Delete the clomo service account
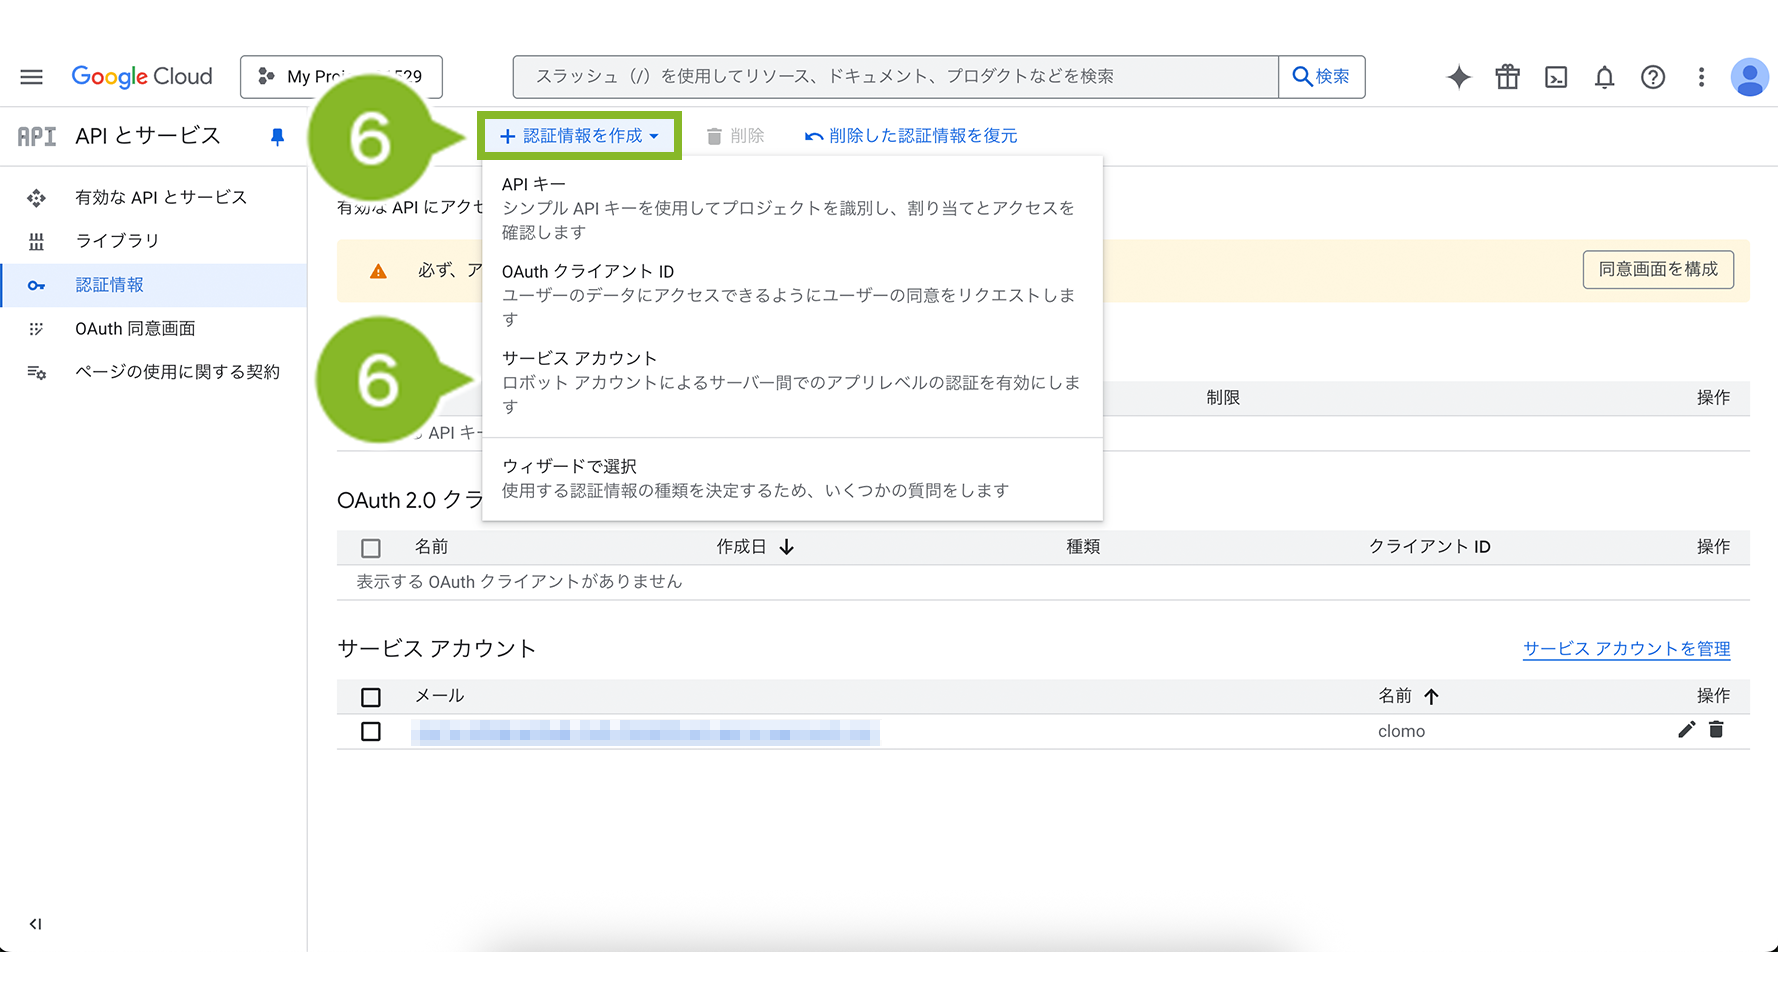The image size is (1778, 1000). [x=1716, y=730]
